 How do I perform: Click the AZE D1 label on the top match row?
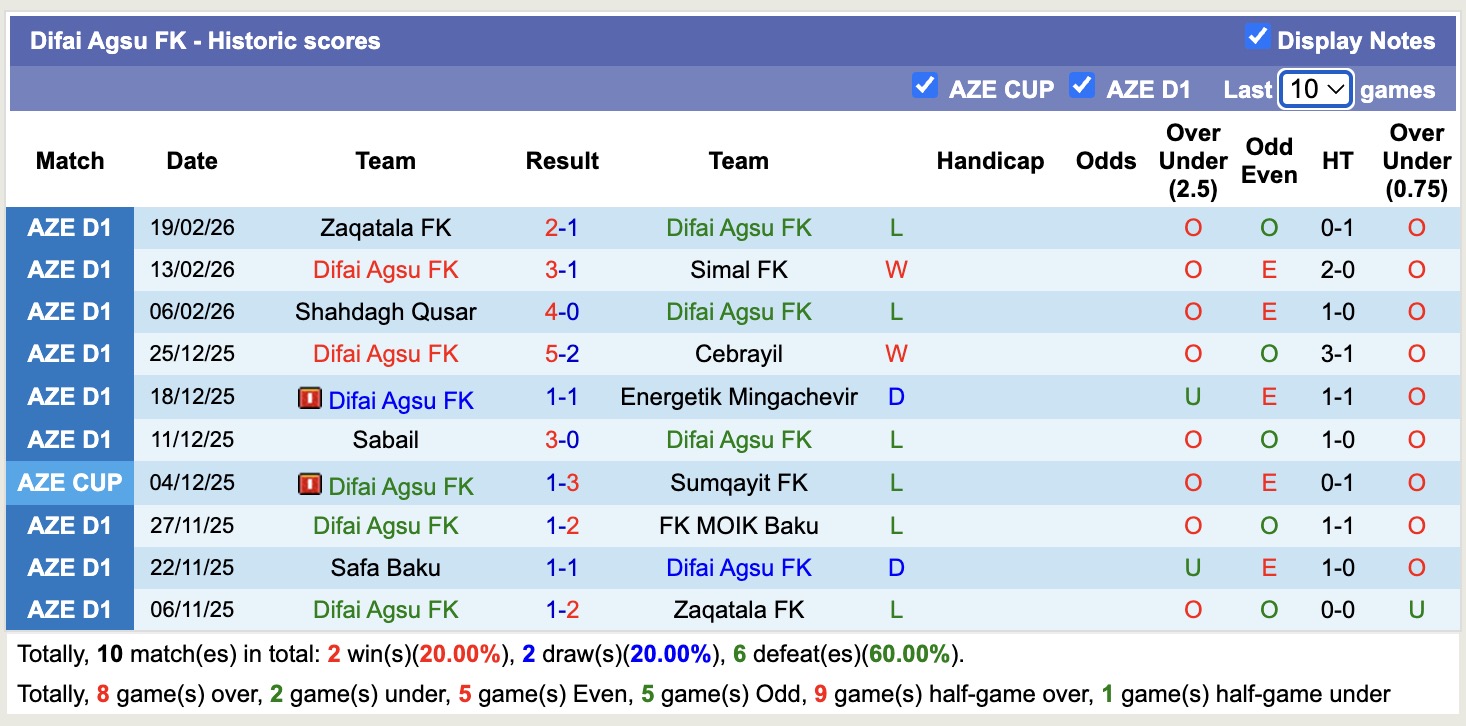[69, 227]
